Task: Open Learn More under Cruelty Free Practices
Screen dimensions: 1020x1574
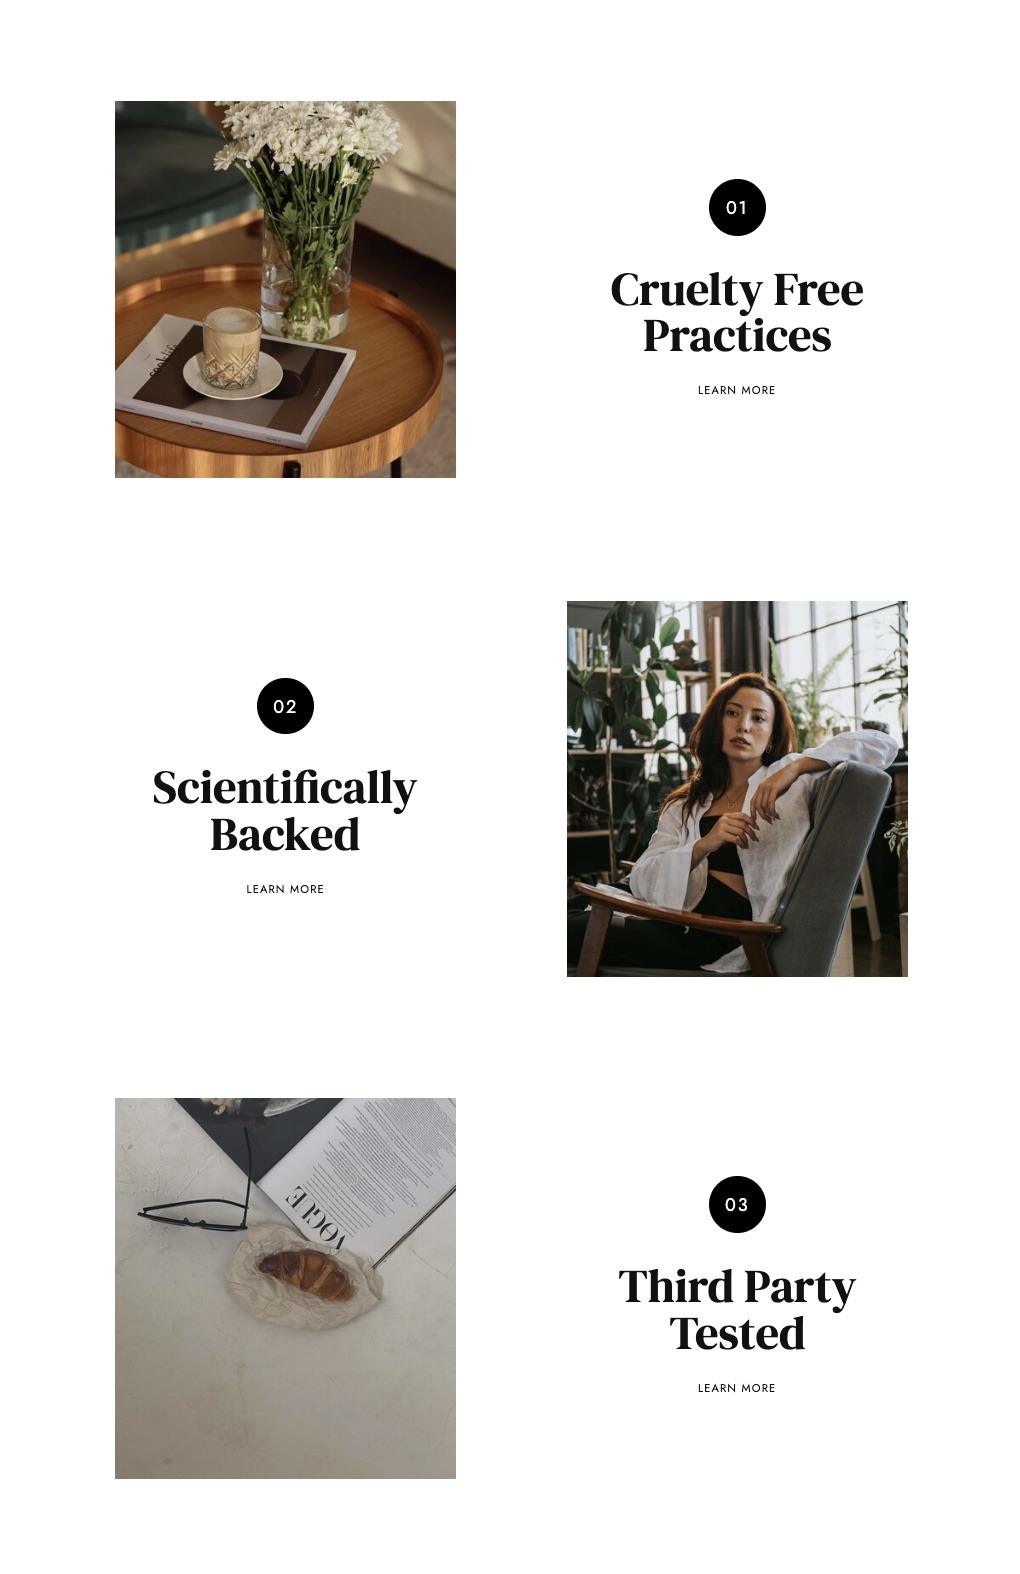Action: tap(737, 390)
